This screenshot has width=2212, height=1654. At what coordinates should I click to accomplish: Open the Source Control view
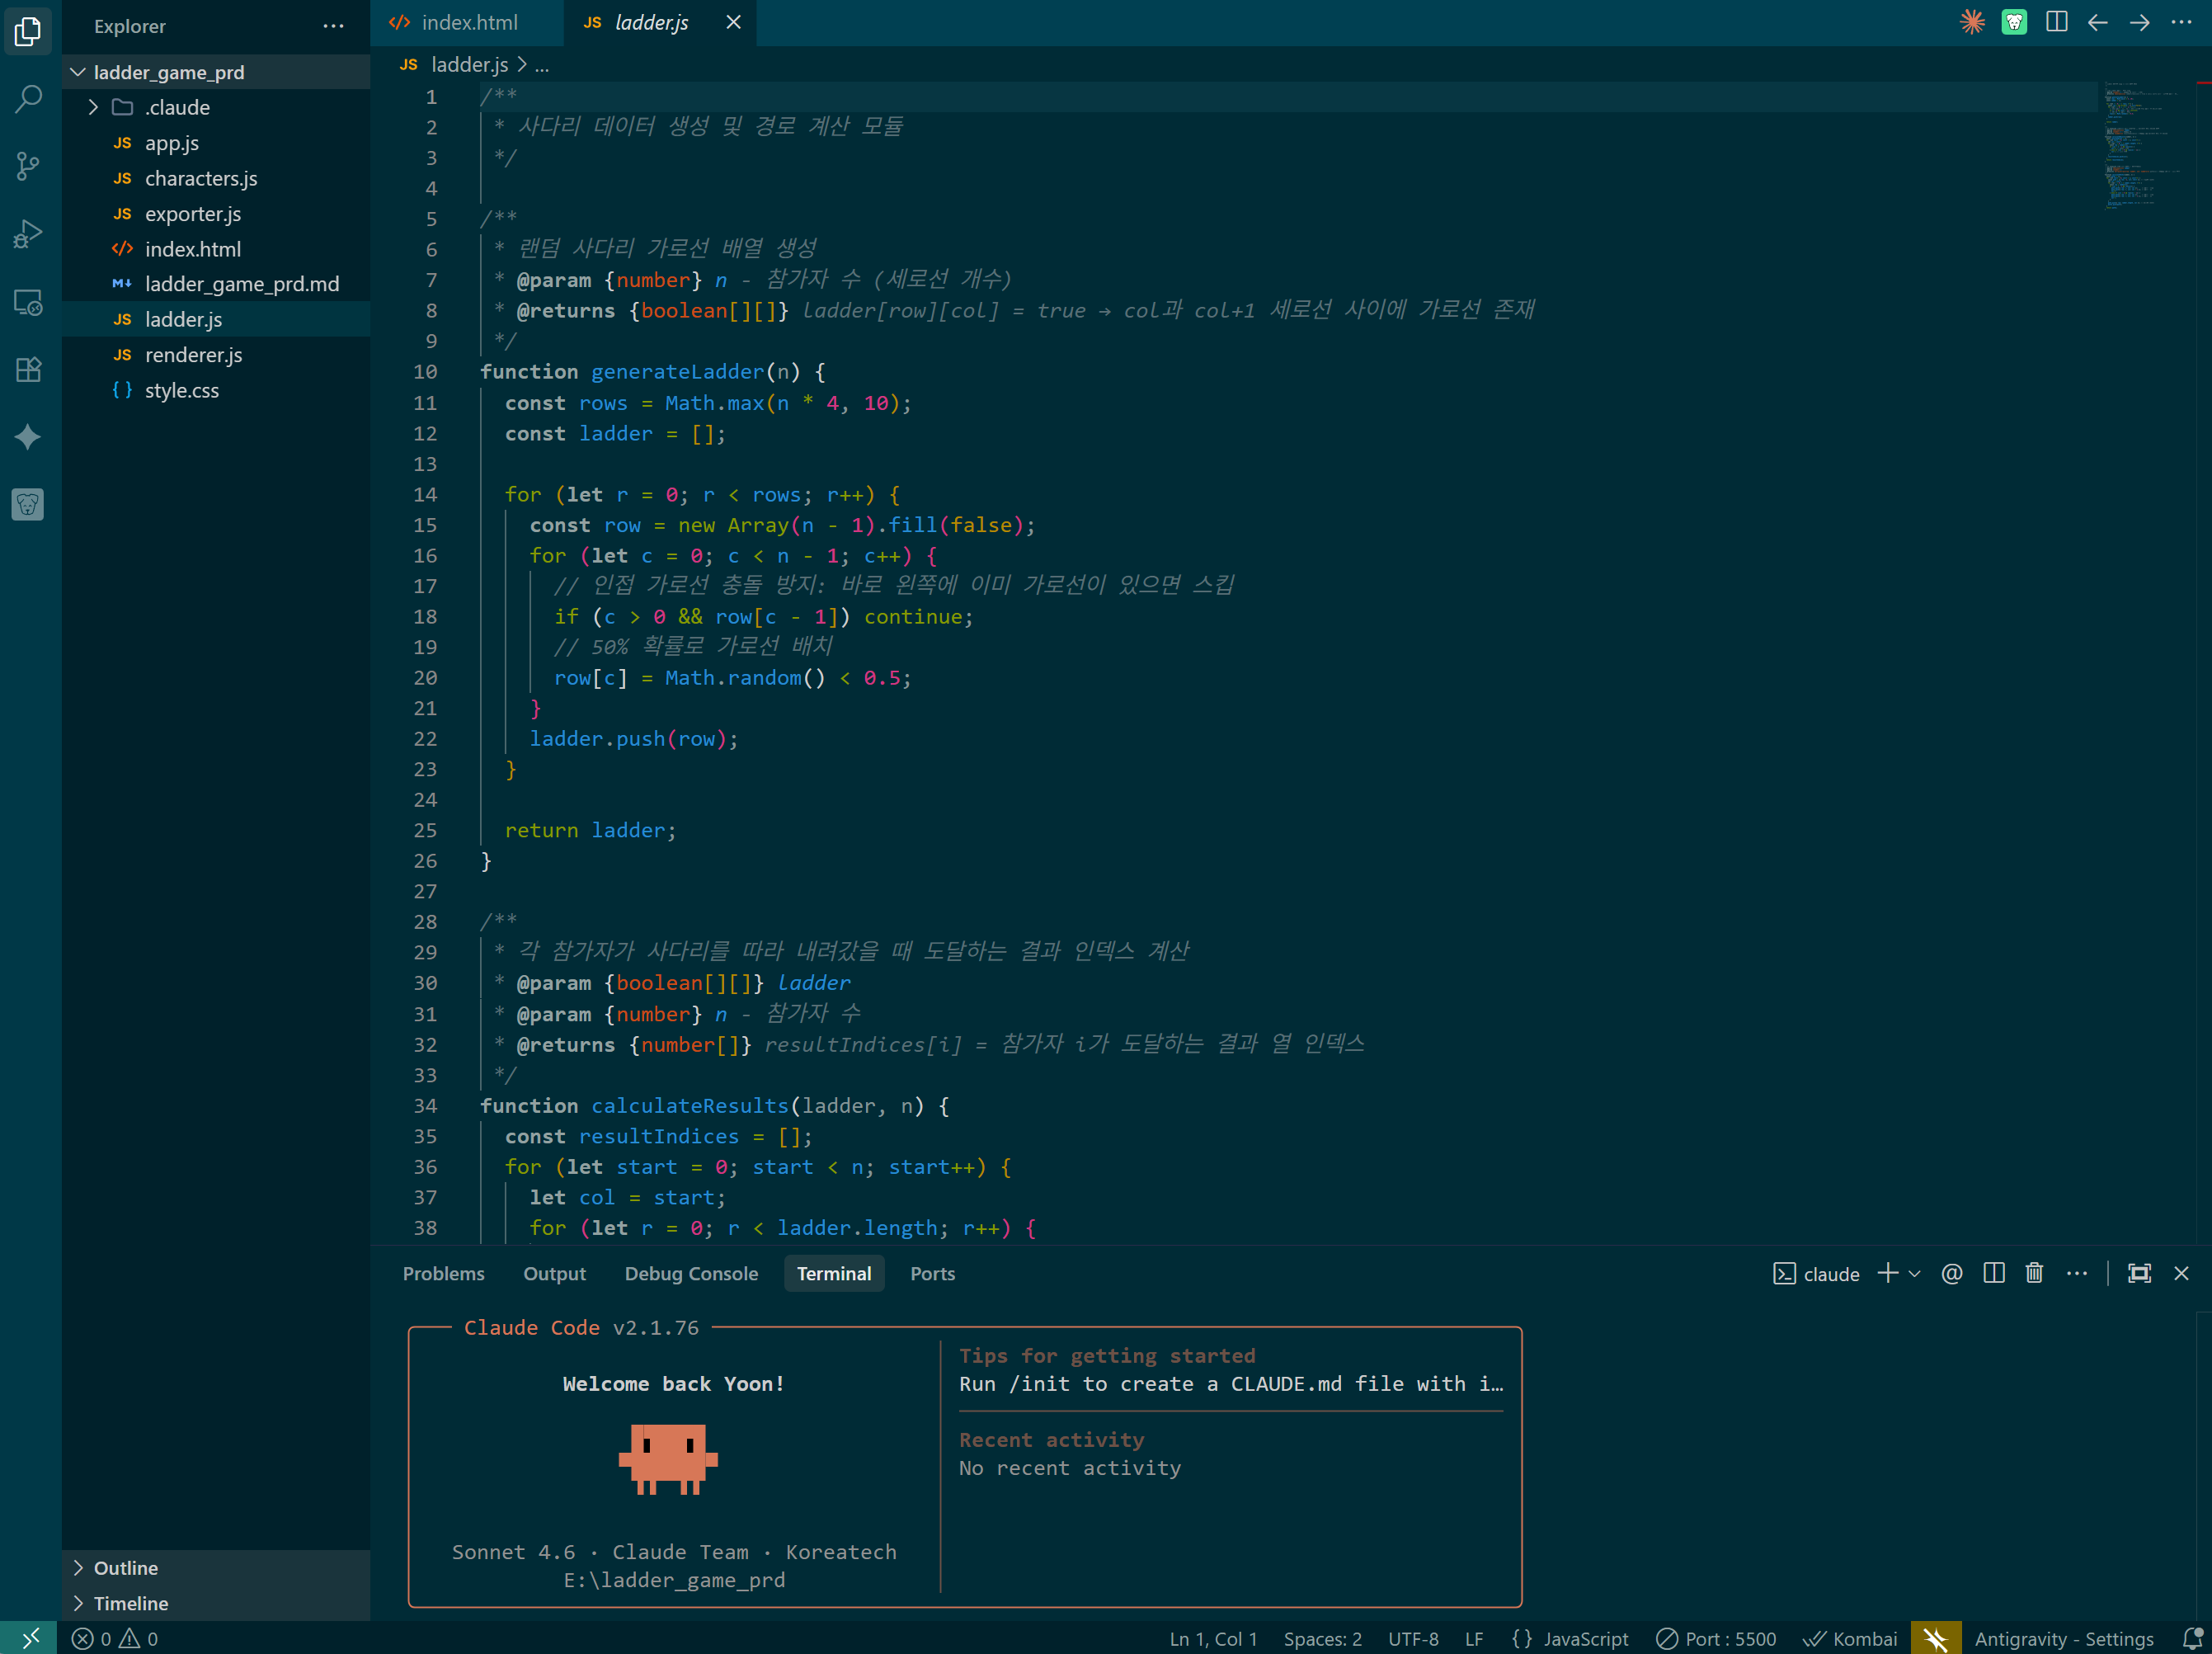point(29,166)
